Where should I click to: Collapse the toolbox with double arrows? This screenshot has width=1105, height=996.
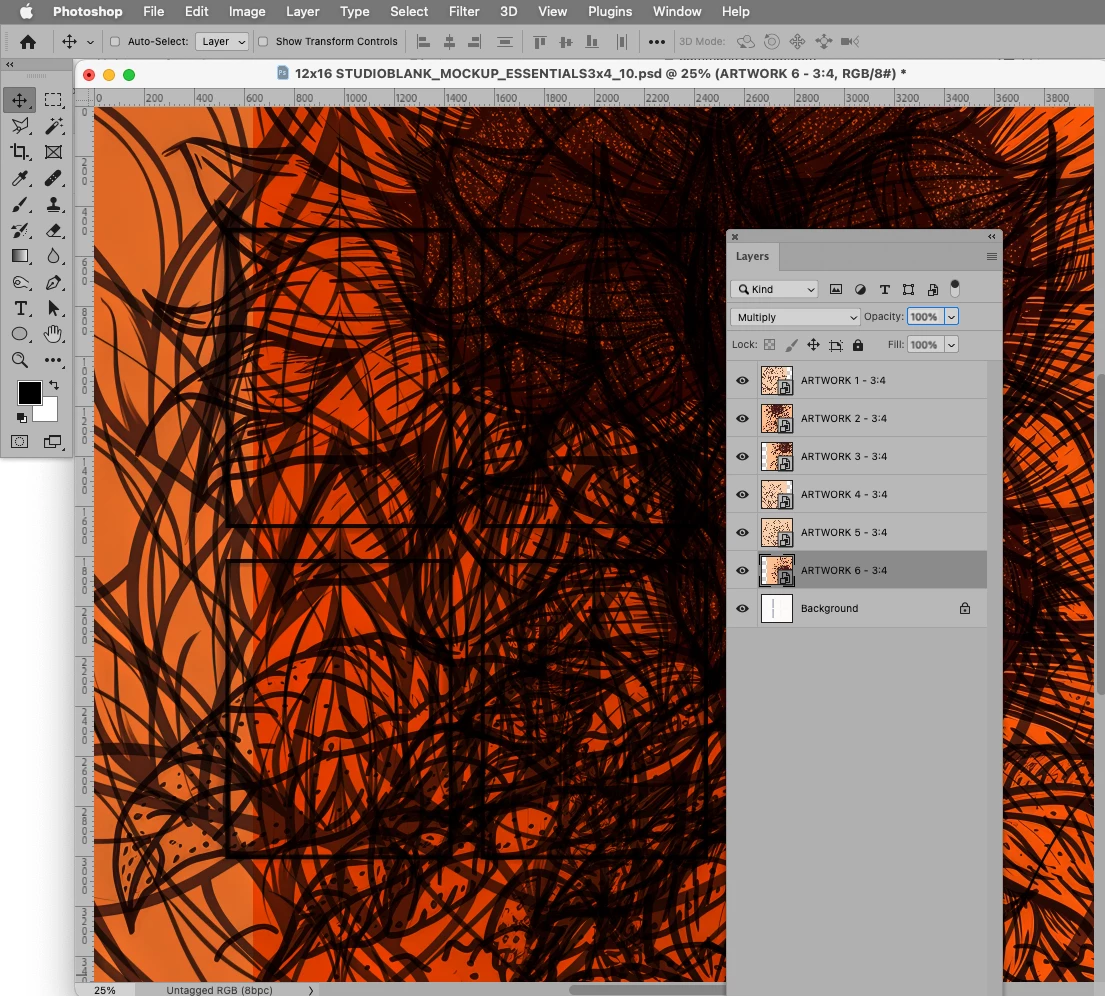pos(10,64)
